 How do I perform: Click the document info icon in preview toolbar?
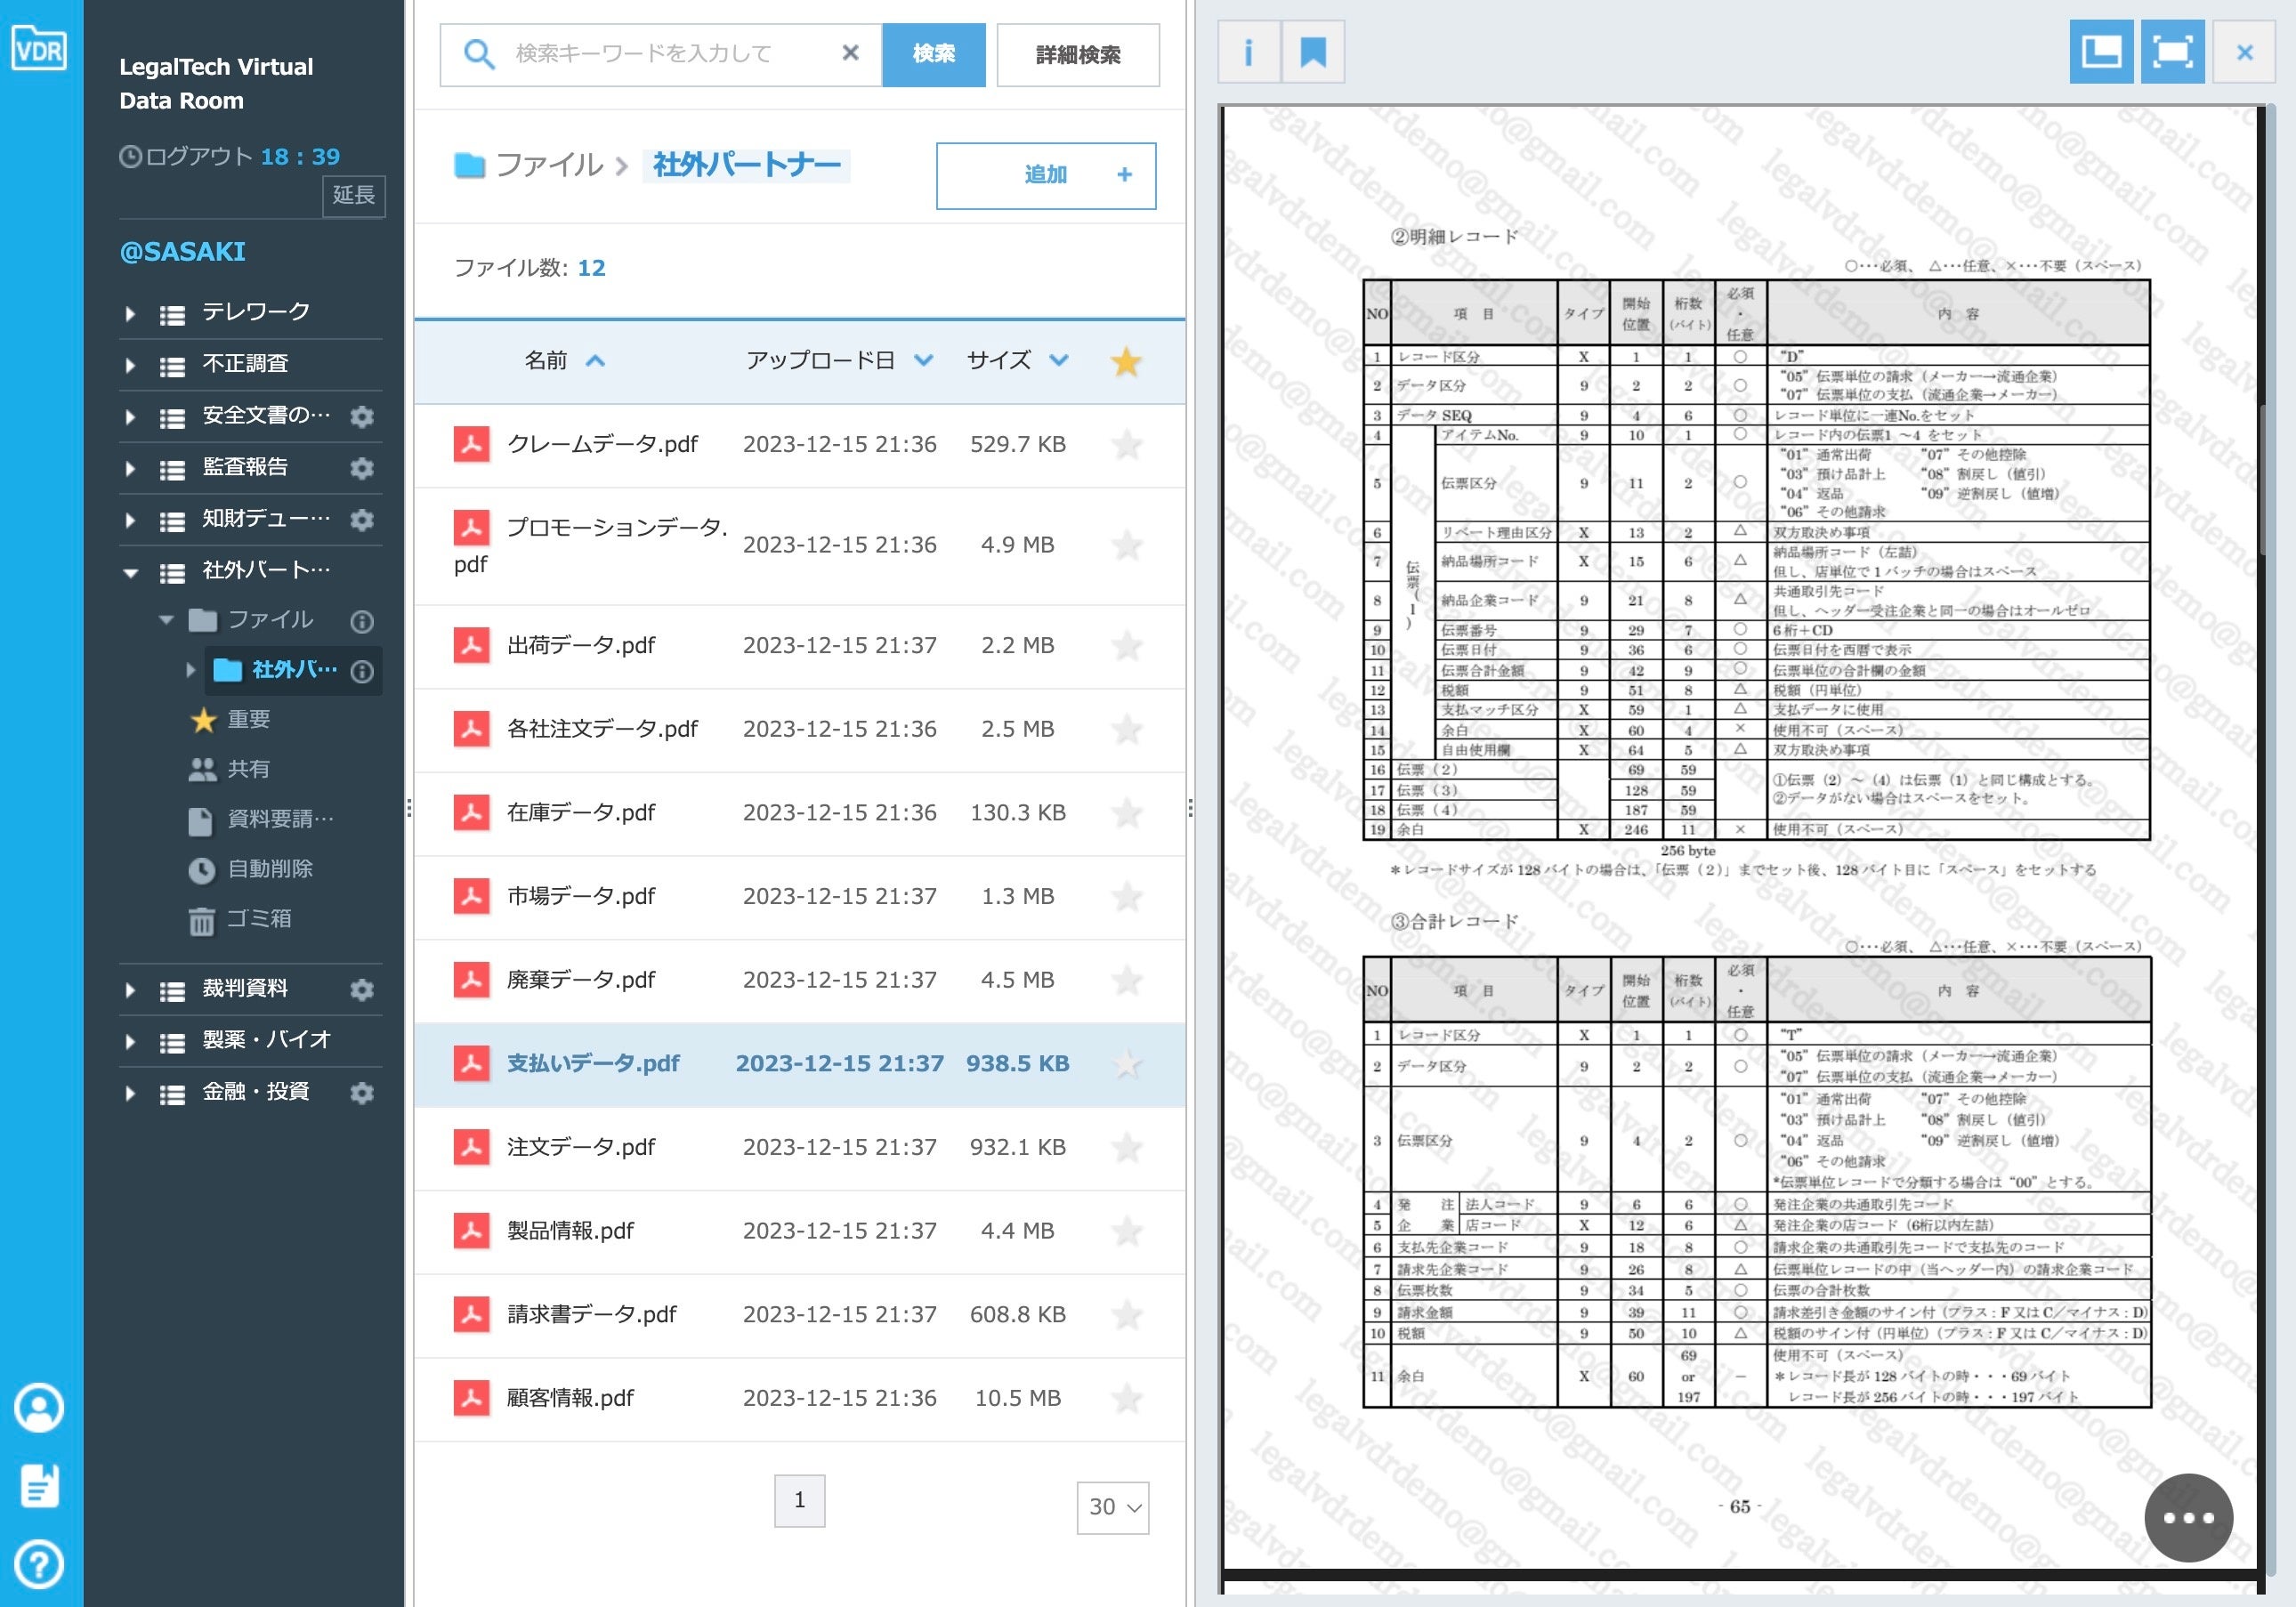(x=1248, y=52)
